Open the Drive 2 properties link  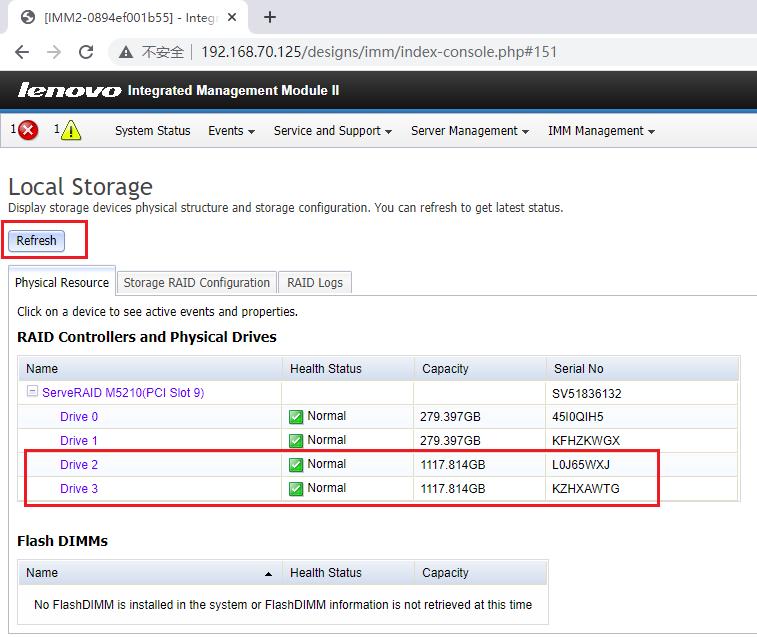79,465
